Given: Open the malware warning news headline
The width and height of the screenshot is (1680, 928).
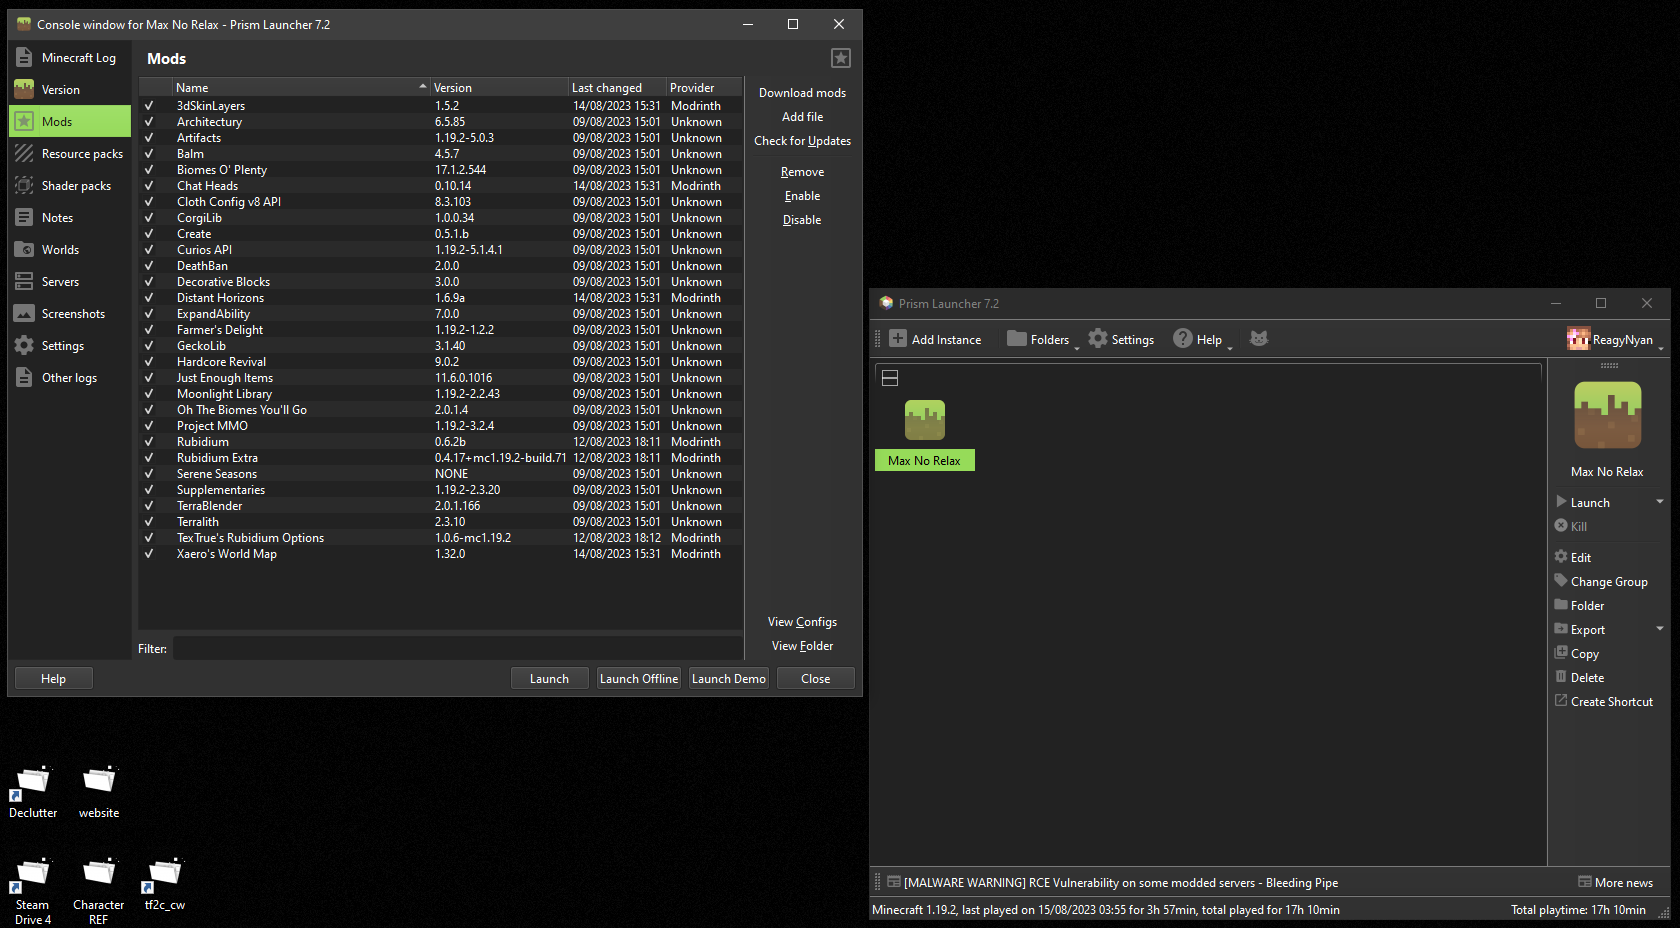Looking at the screenshot, I should tap(1121, 883).
